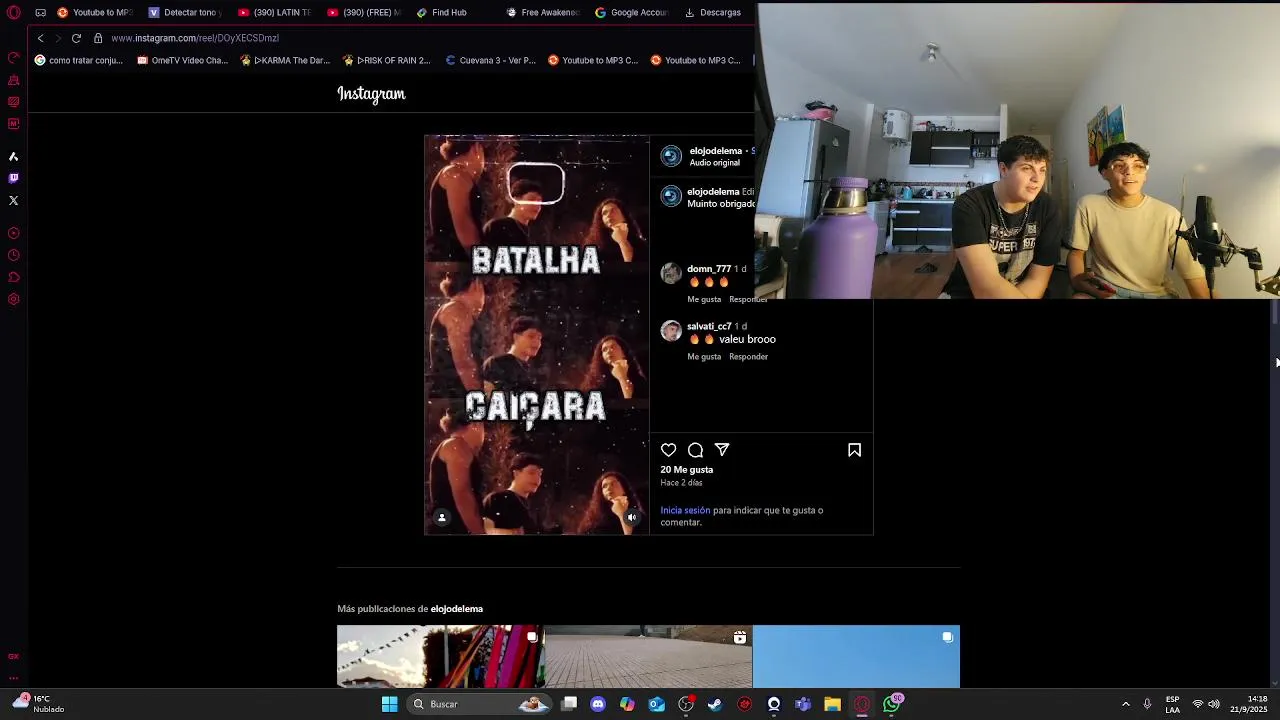Click 'Inicia sesión' link
The width and height of the screenshot is (1280, 720).
tap(685, 510)
